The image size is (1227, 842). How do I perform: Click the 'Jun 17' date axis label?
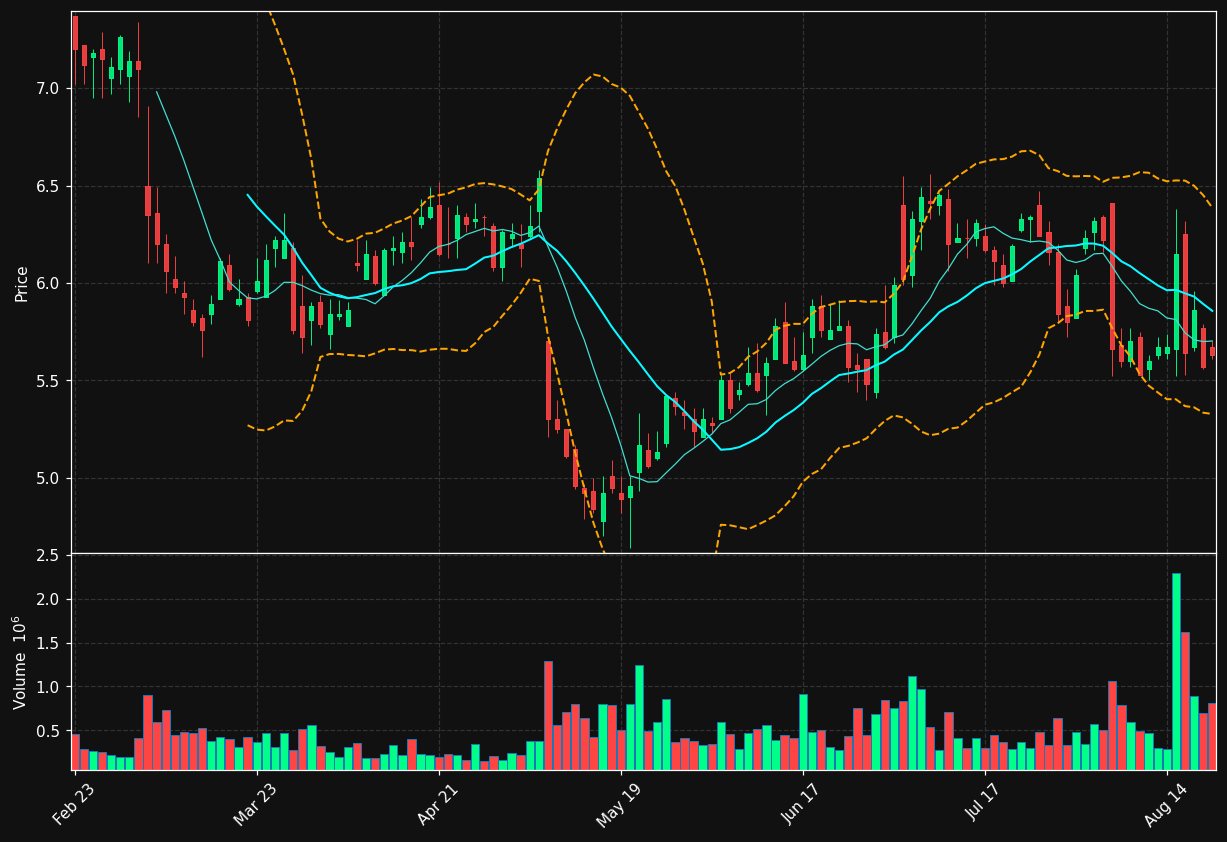pyautogui.click(x=804, y=806)
